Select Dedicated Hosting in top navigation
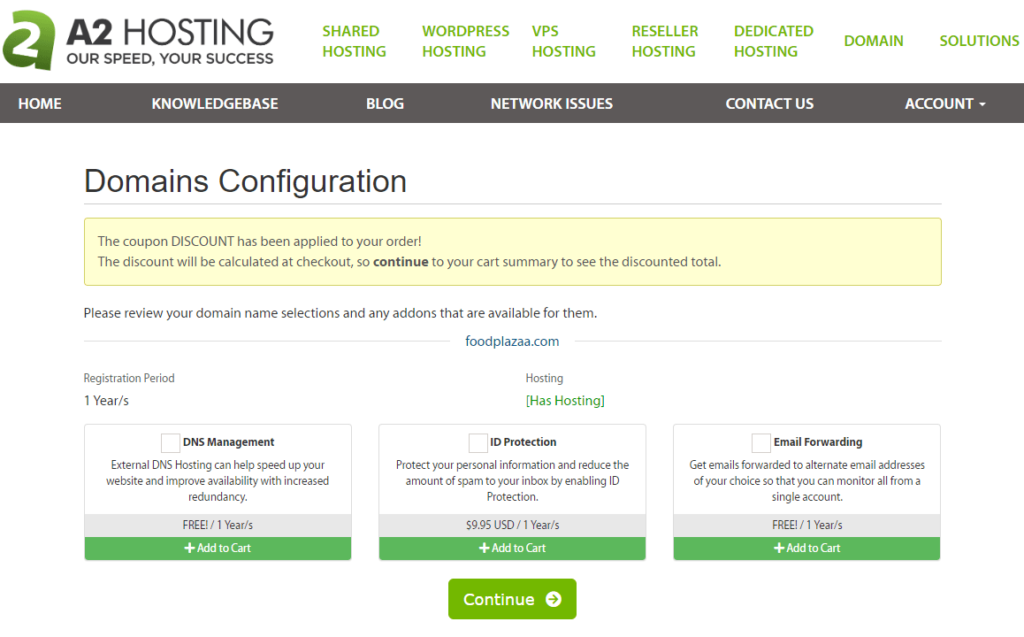The height and width of the screenshot is (637, 1024). pos(774,41)
